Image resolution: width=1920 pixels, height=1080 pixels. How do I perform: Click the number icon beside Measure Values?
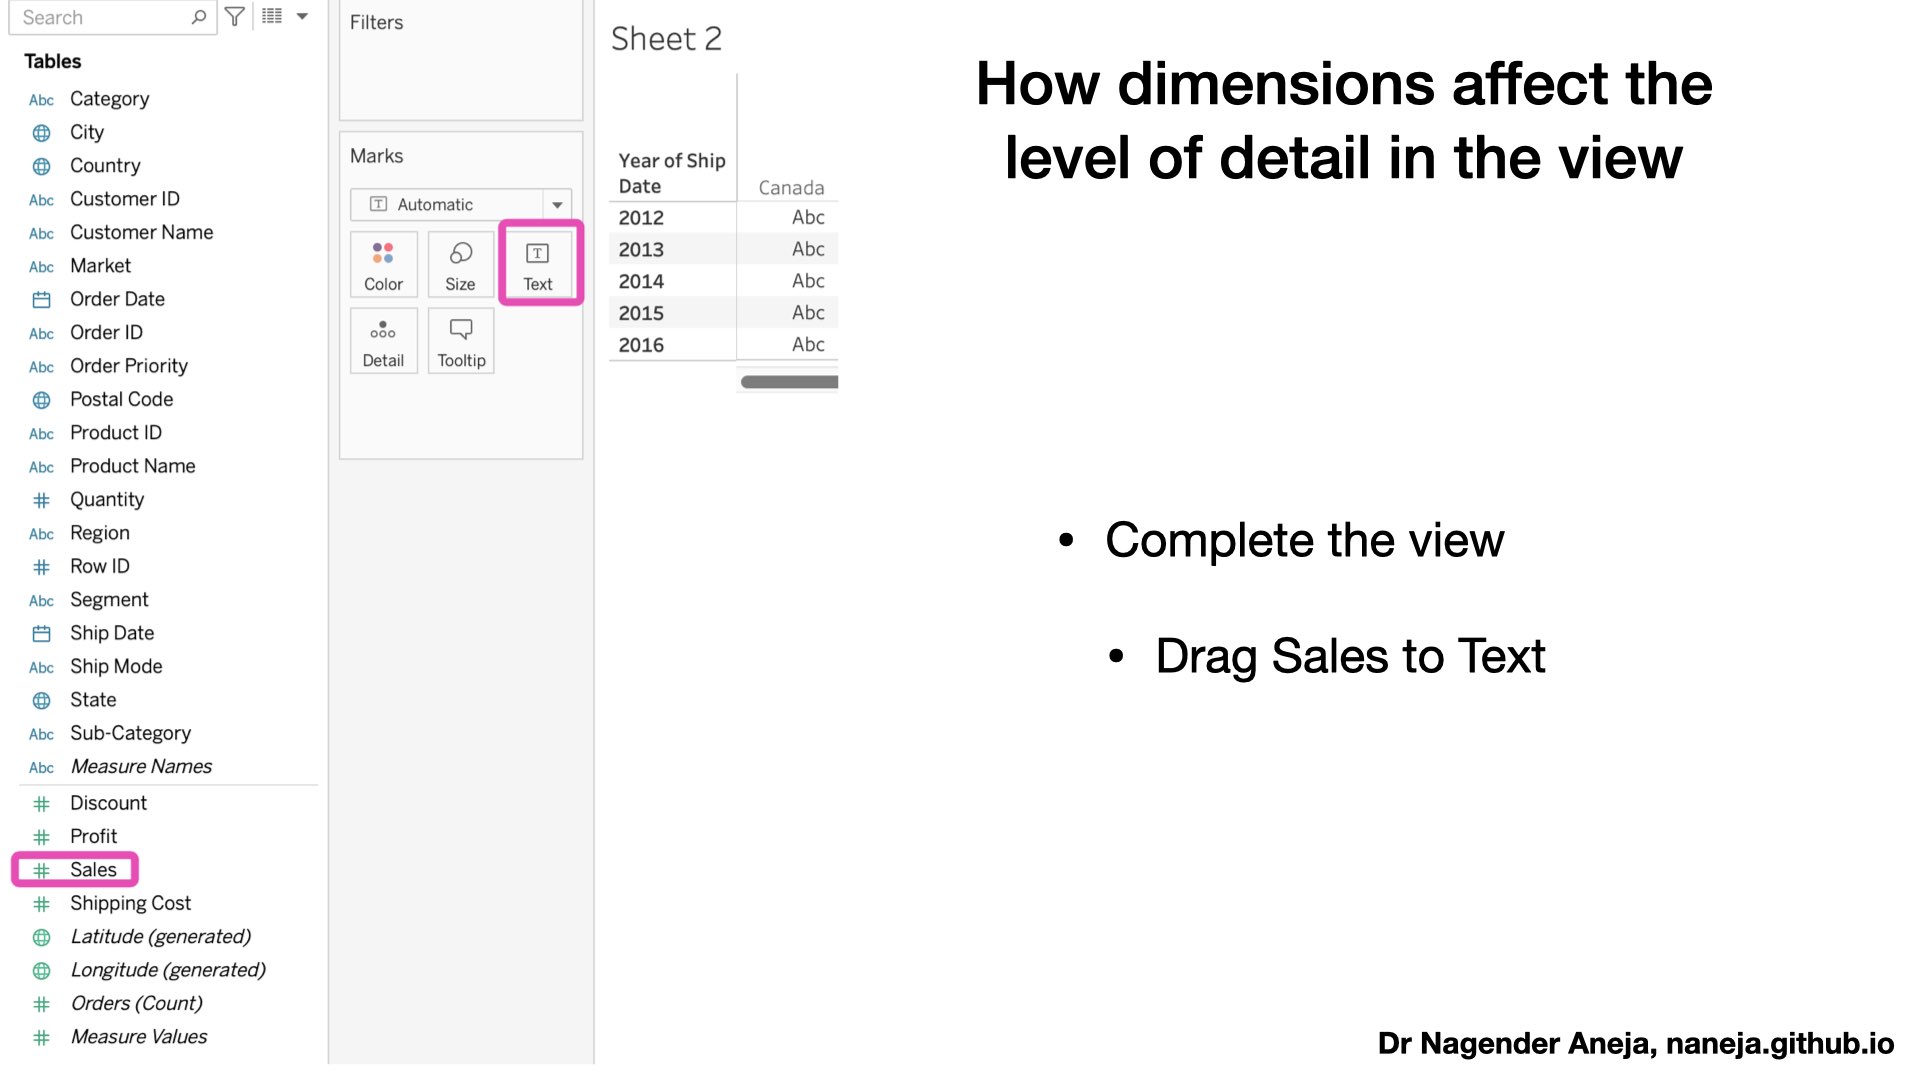(41, 1038)
